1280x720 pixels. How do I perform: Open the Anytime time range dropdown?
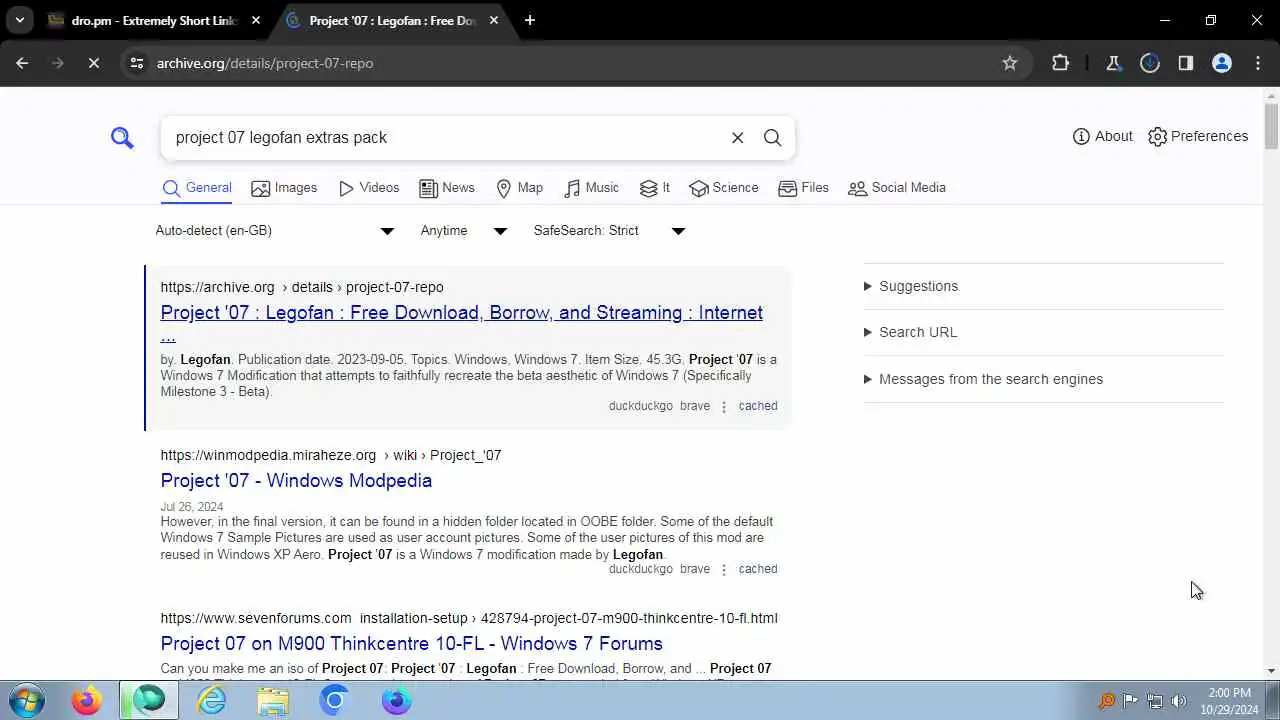[x=464, y=230]
